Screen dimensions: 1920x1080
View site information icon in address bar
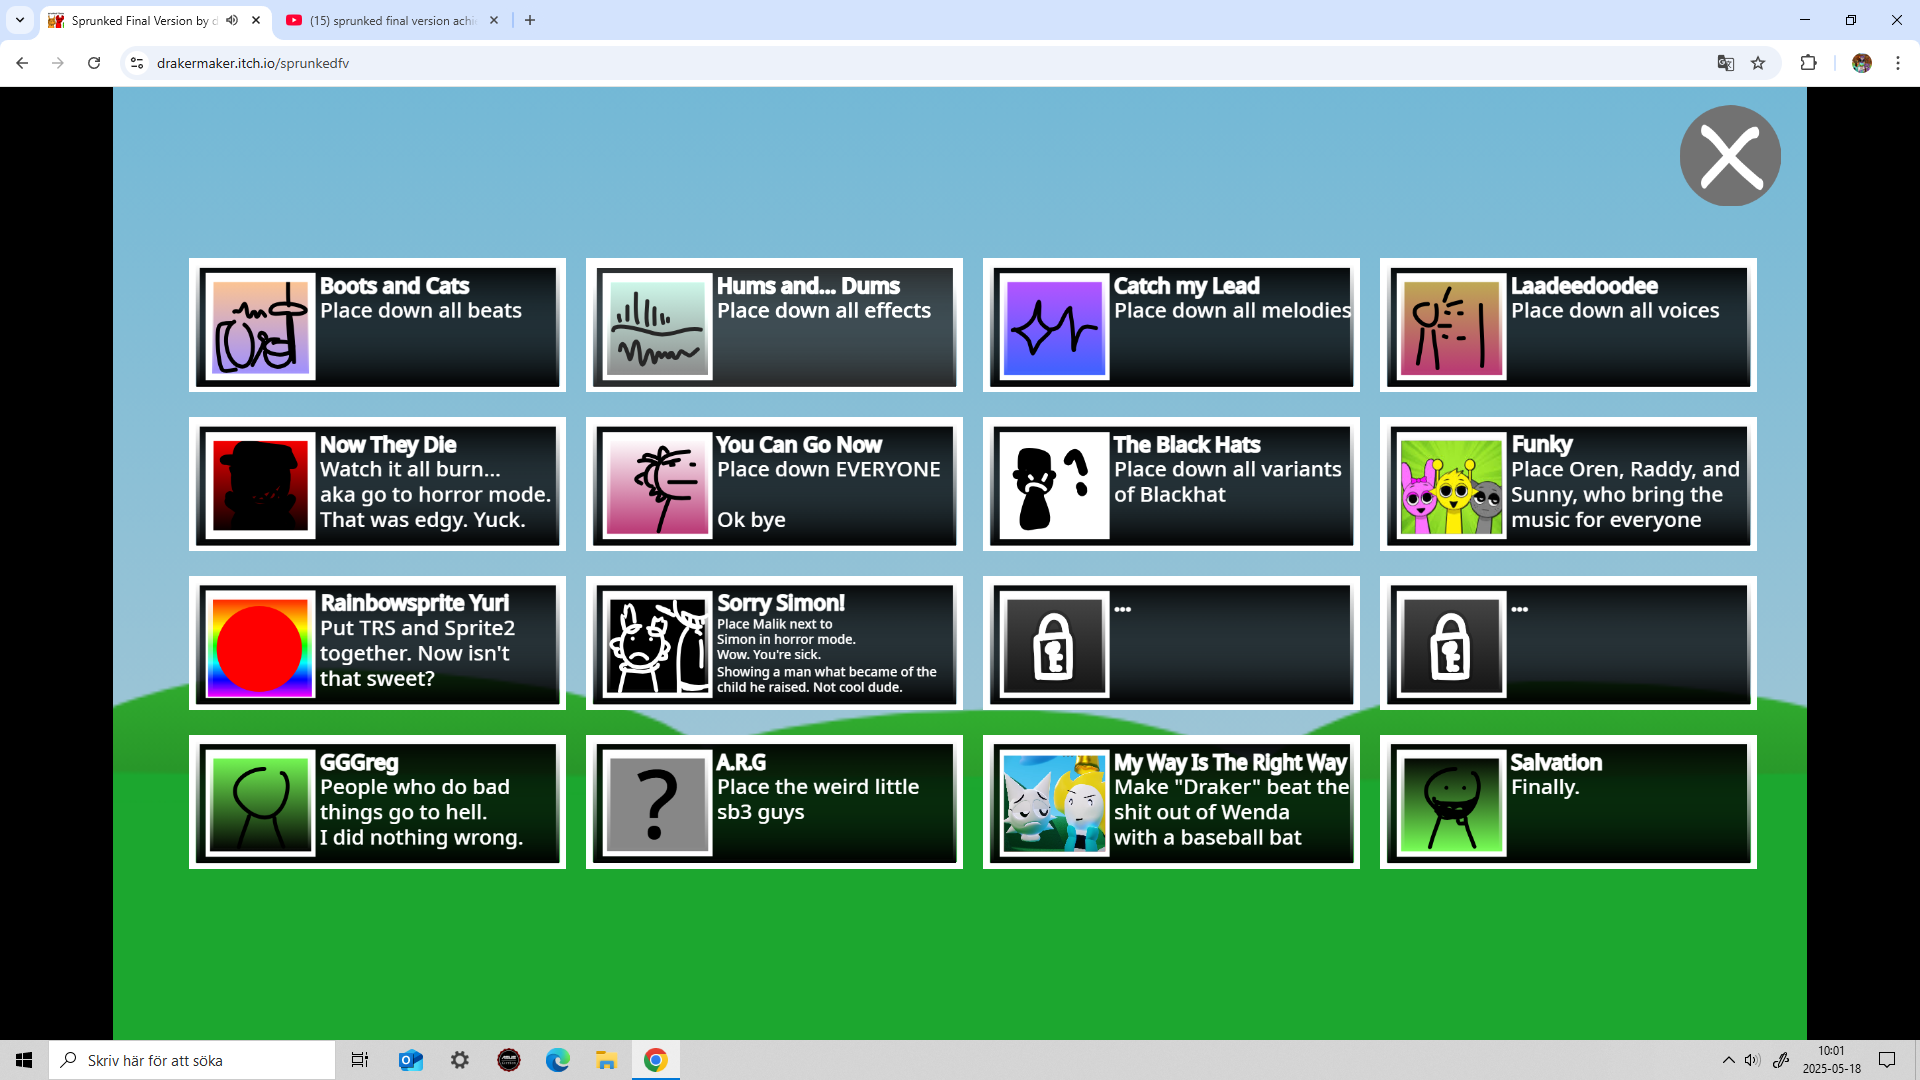coord(137,63)
